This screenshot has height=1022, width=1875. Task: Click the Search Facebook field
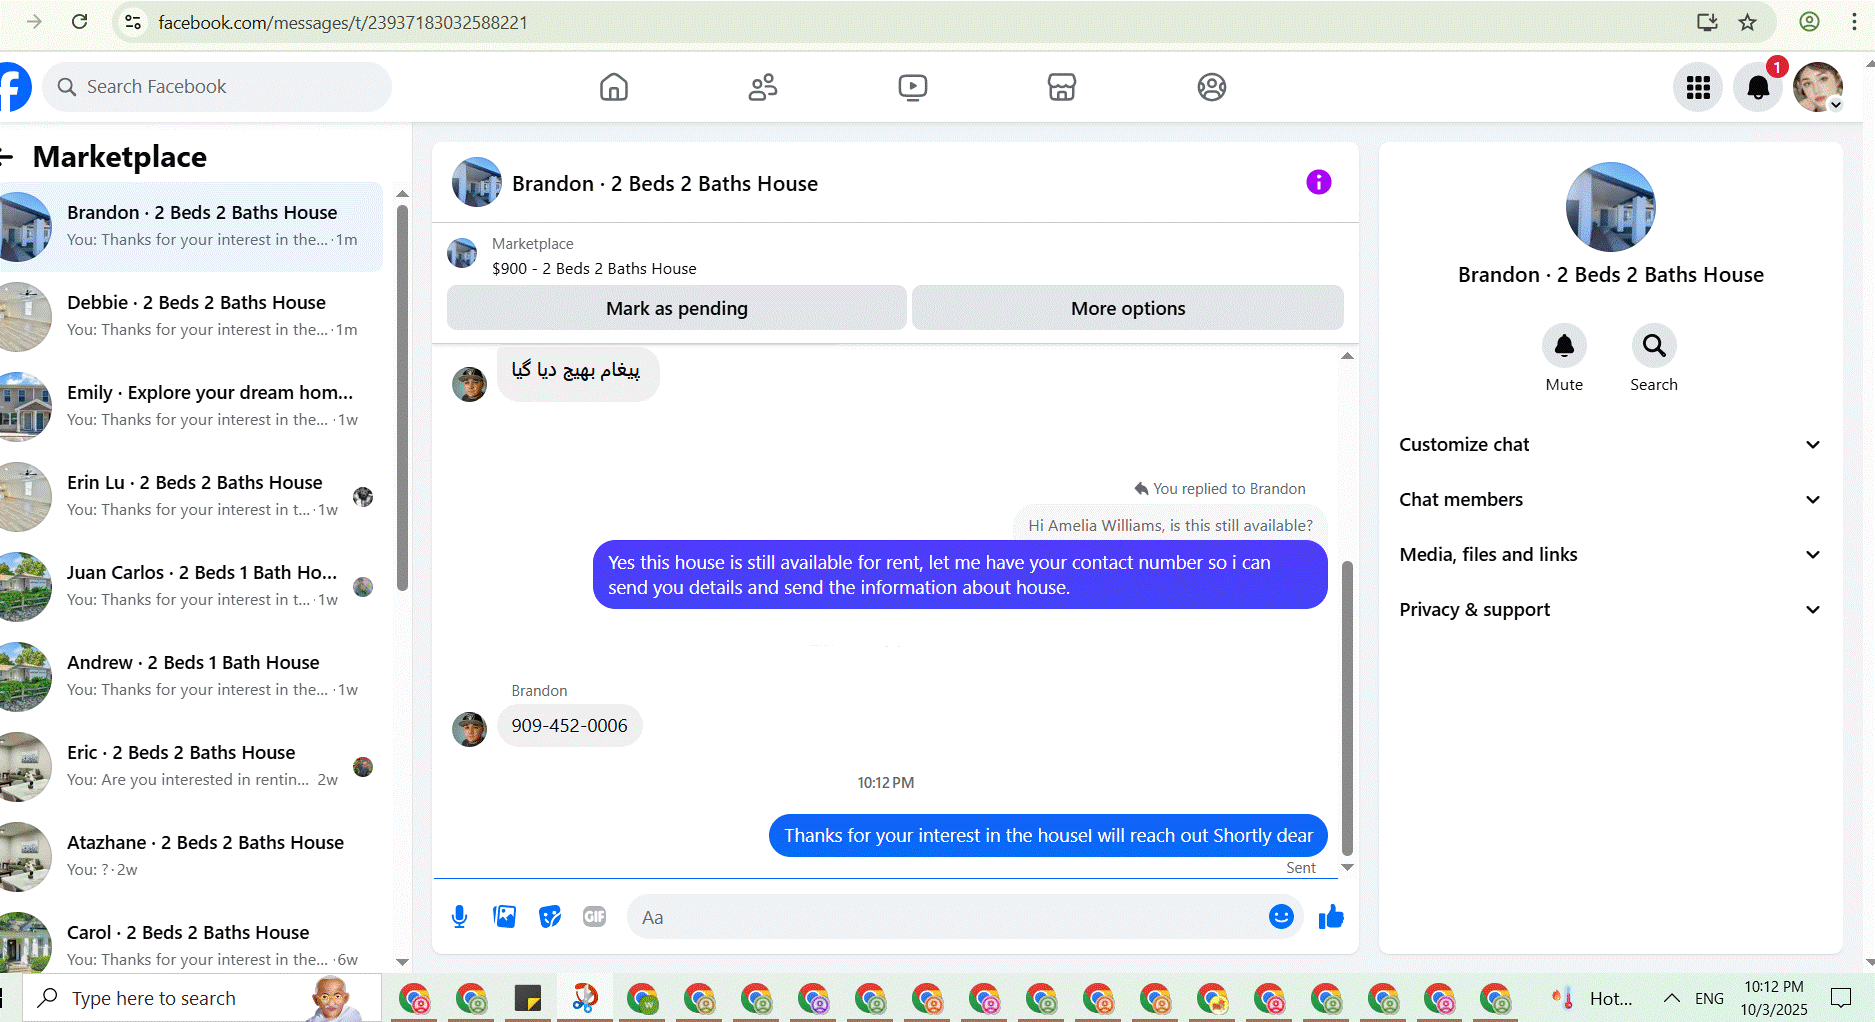click(217, 87)
